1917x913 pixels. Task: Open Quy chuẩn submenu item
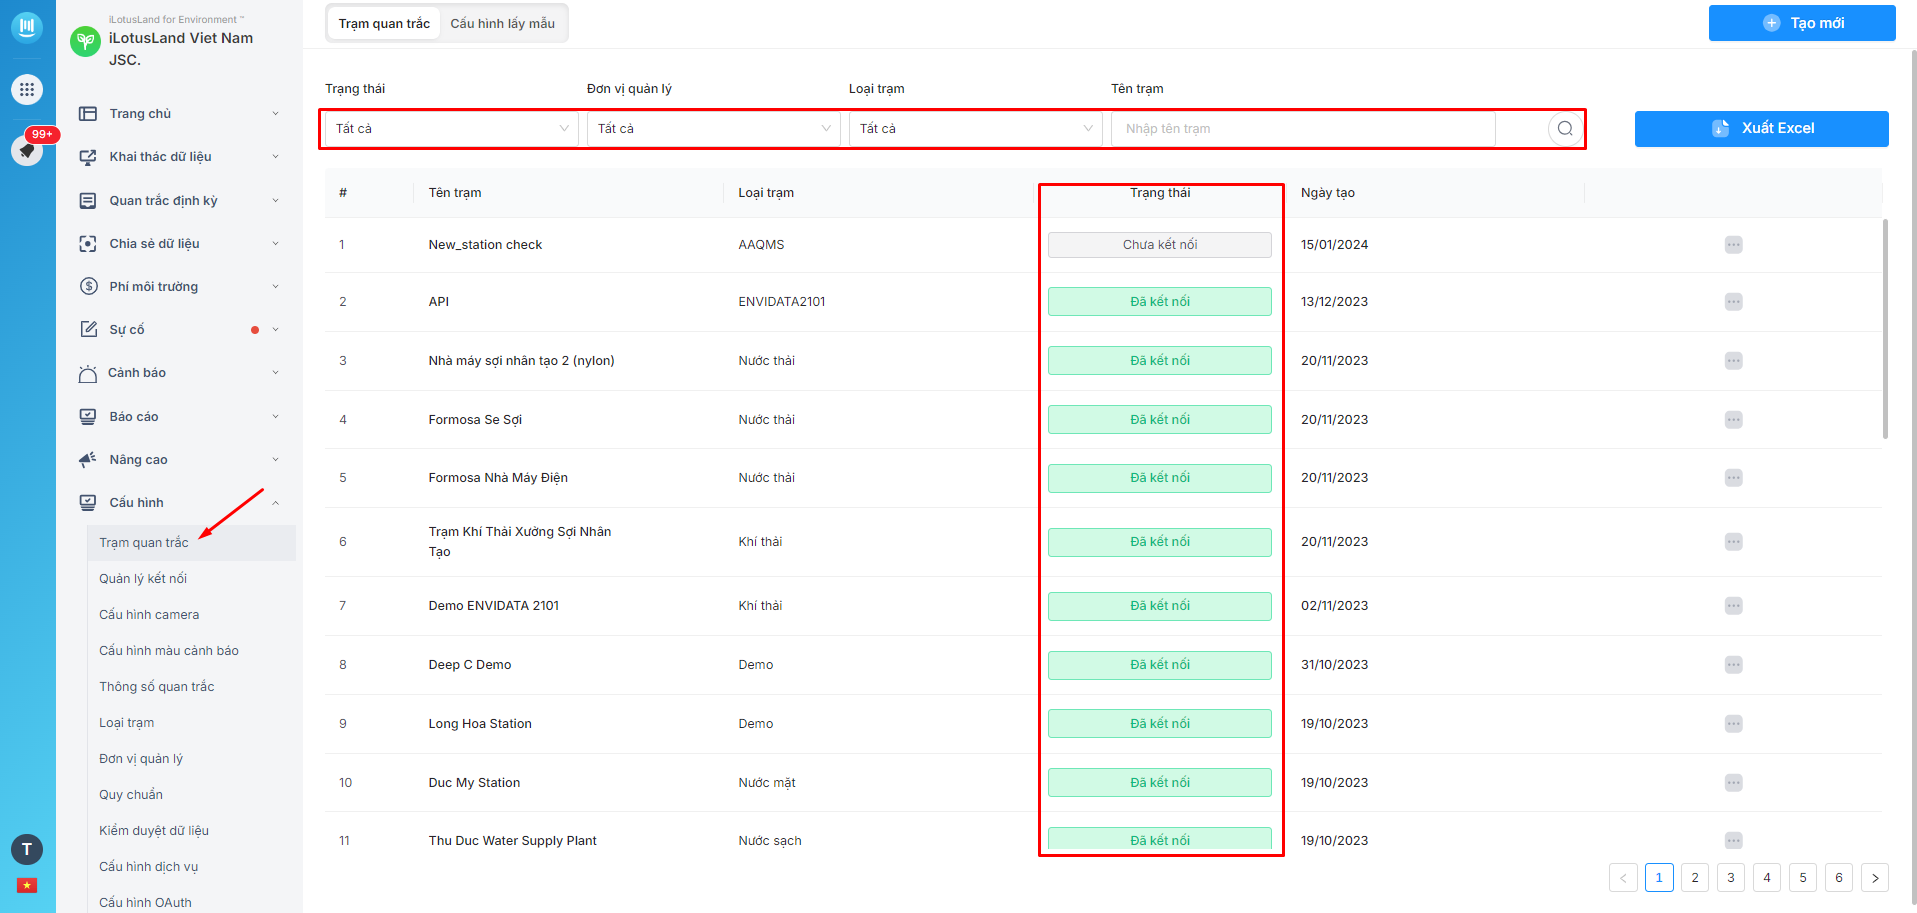tap(131, 795)
